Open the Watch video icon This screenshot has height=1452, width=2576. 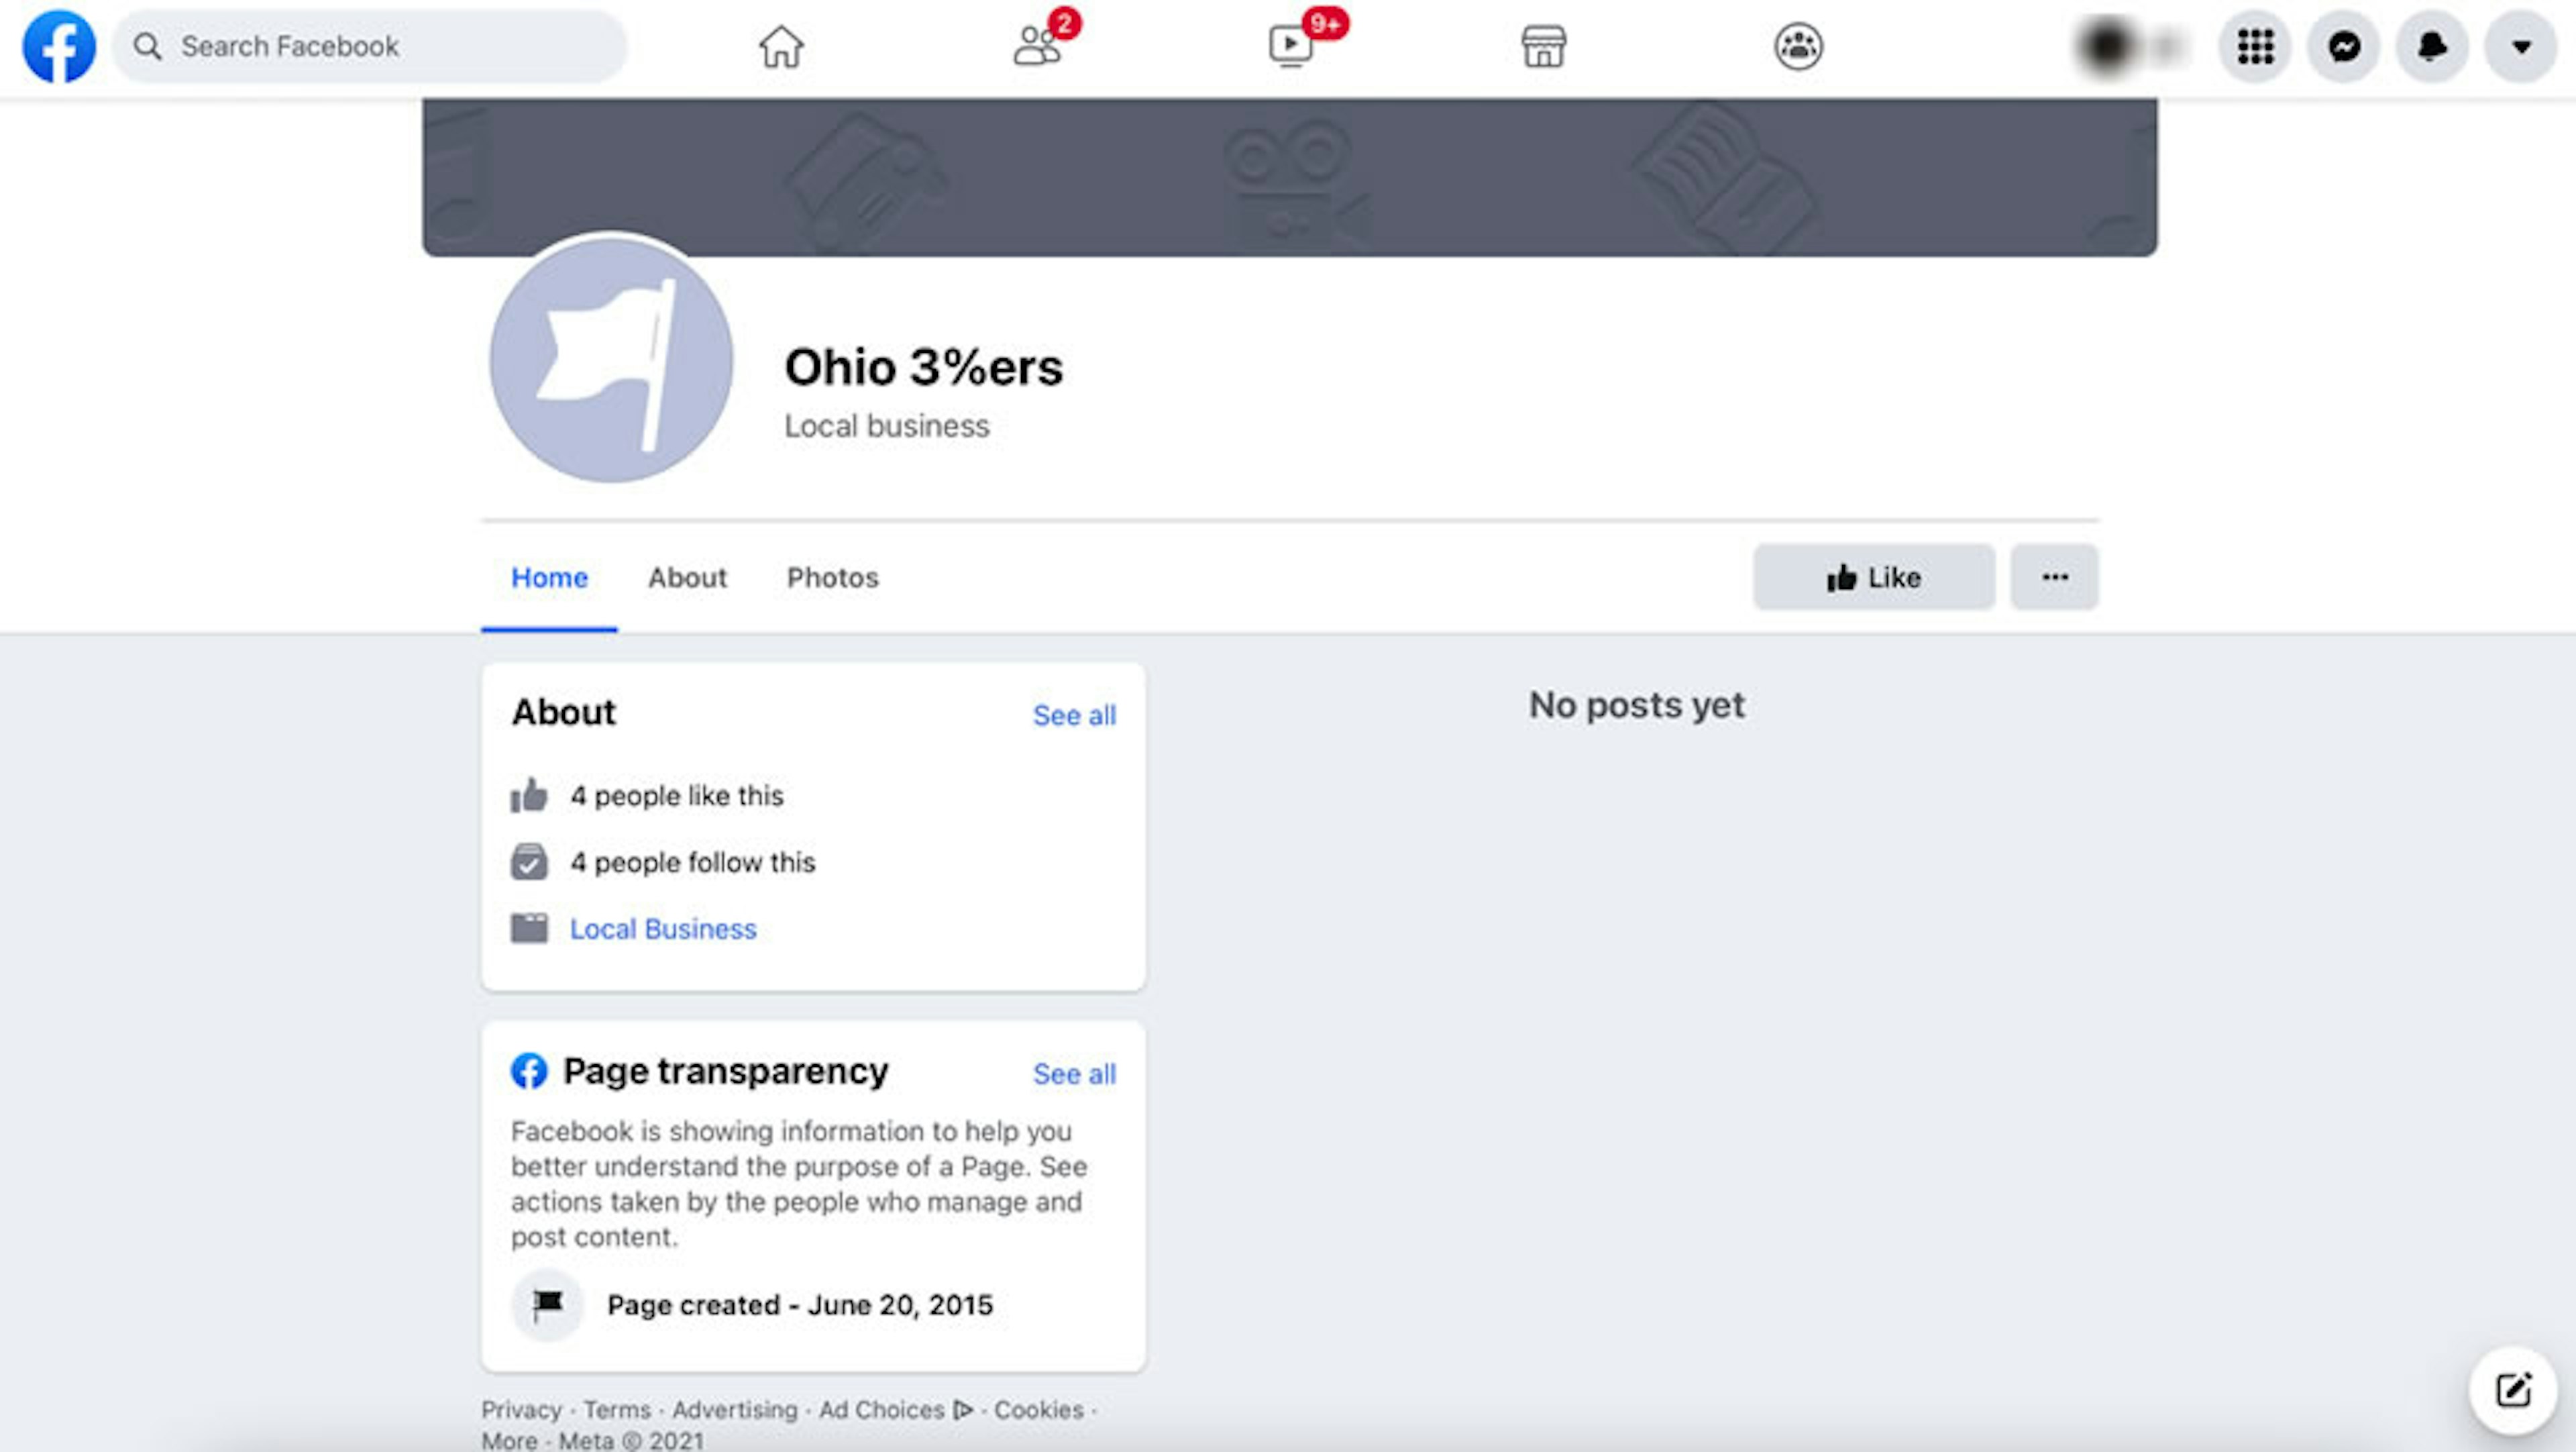[x=1291, y=46]
